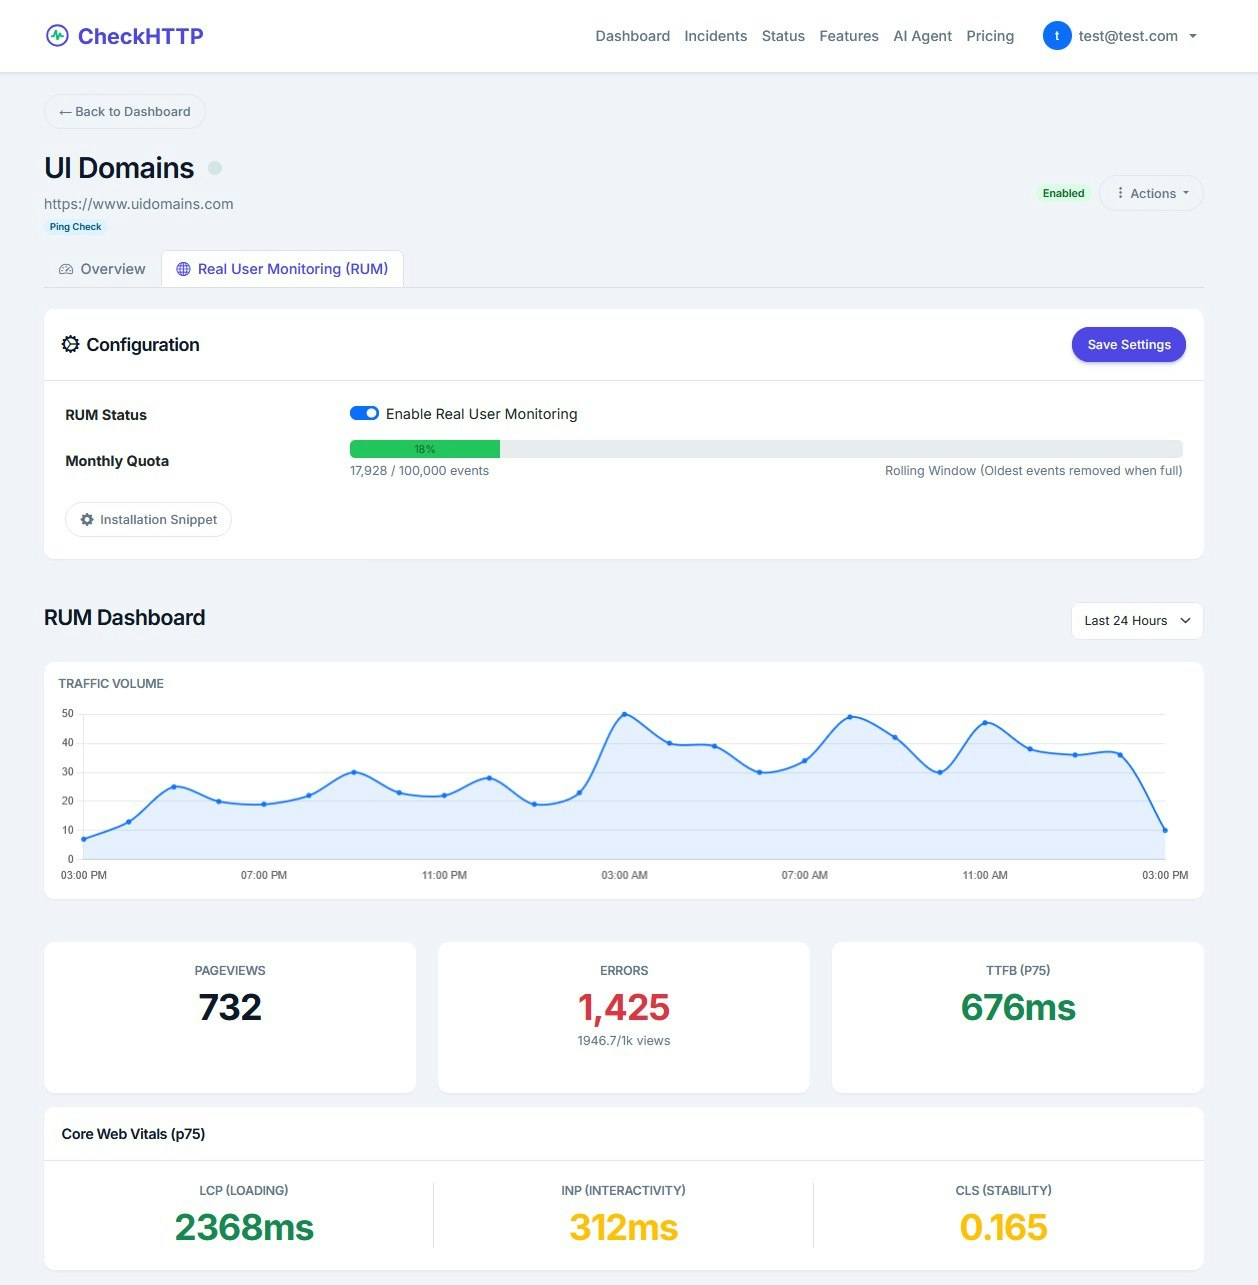The image size is (1258, 1285).
Task: Click the user avatar circle for test@test.com
Action: point(1057,35)
